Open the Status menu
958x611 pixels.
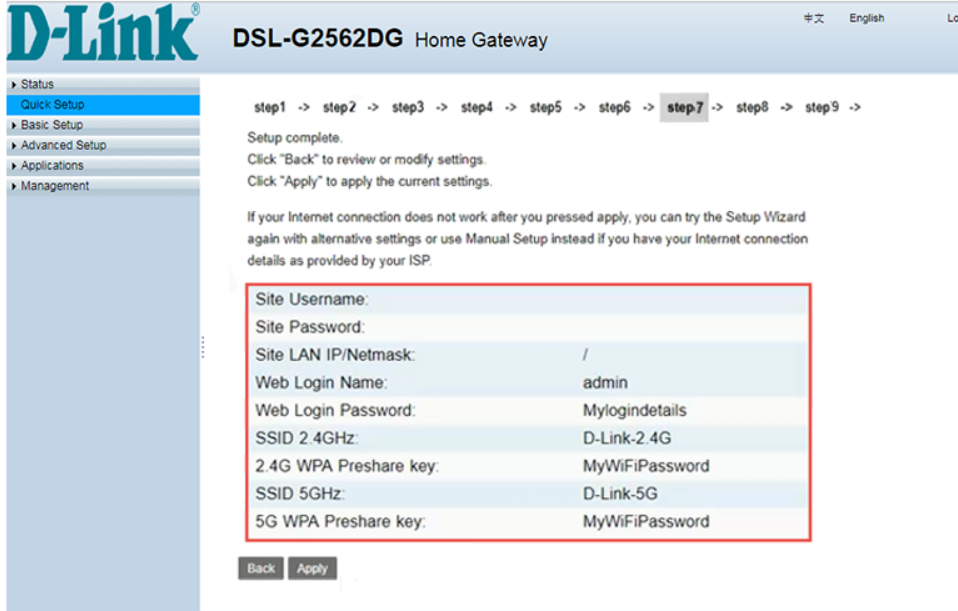point(37,84)
